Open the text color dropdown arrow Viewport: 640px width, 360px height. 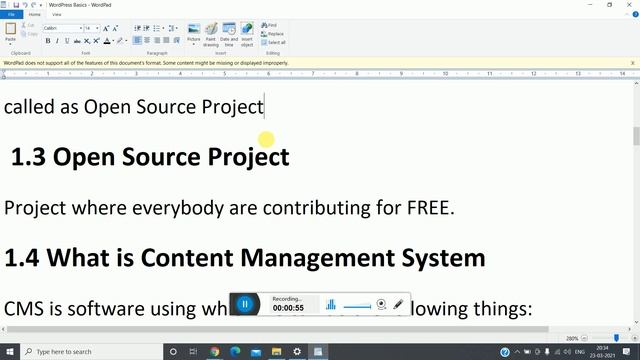point(113,41)
